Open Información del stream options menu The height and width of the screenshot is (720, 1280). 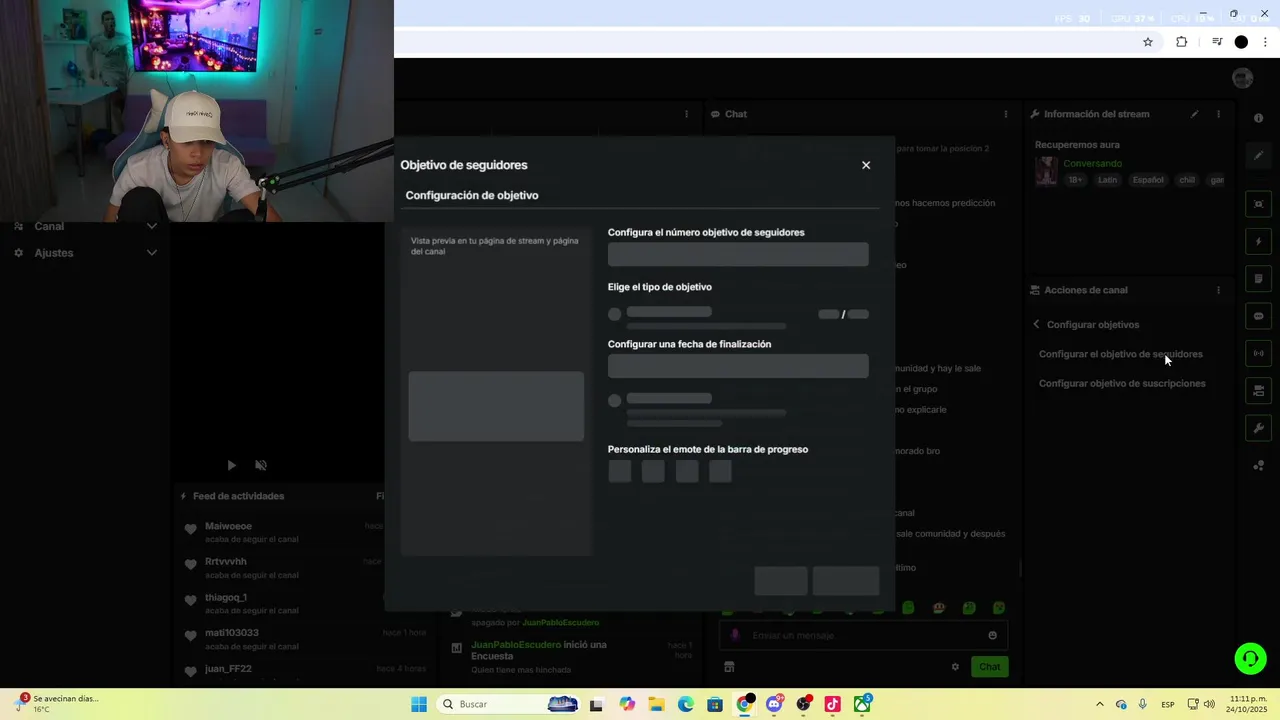[x=1218, y=114]
